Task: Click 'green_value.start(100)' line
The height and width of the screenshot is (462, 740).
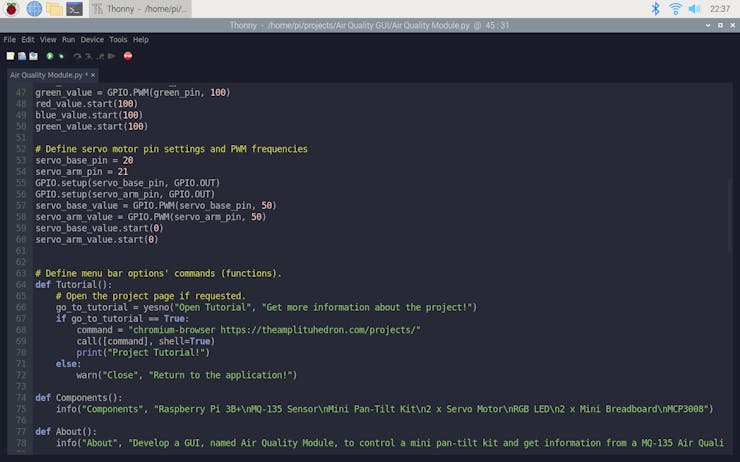Action: [x=92, y=126]
